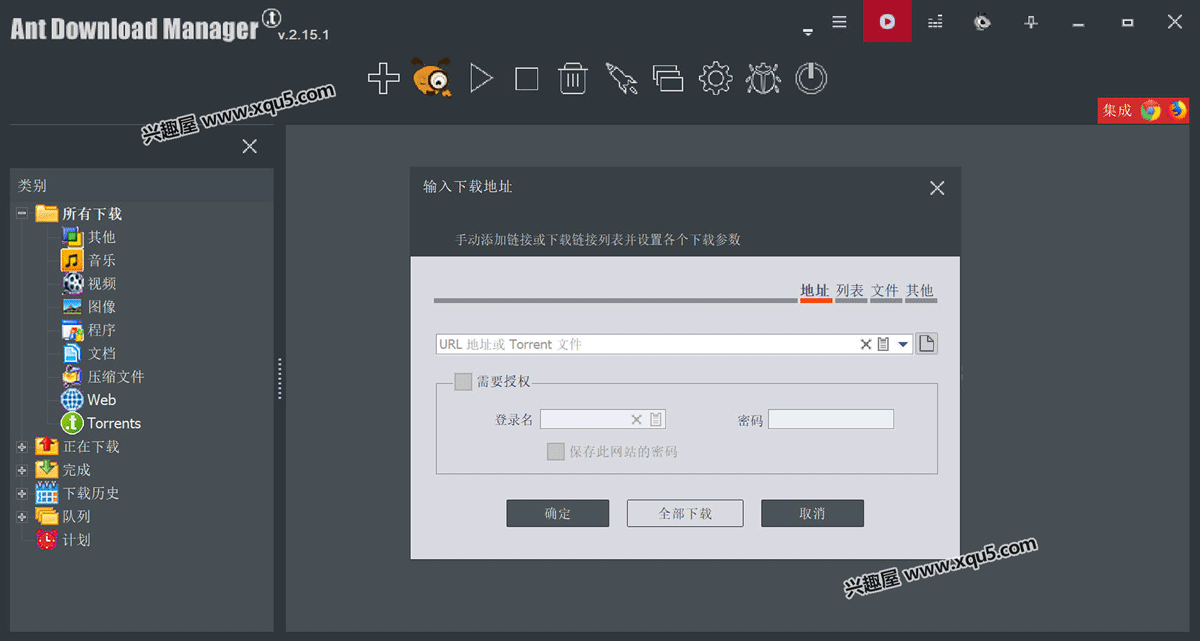Select the Web category
The width and height of the screenshot is (1200, 641).
[101, 399]
